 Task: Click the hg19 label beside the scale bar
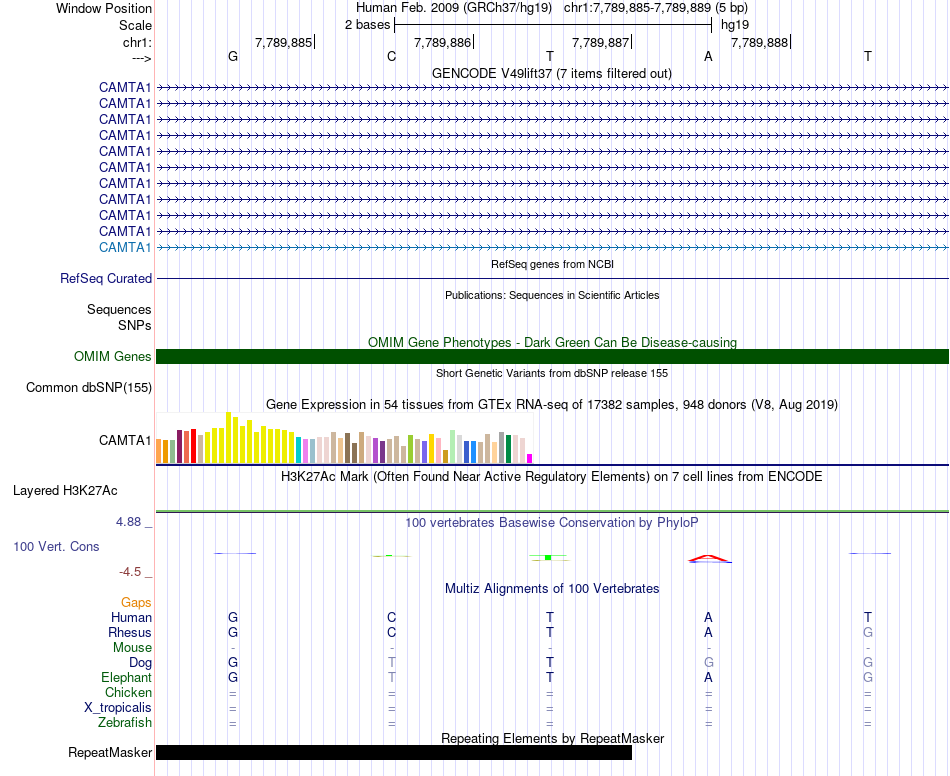pyautogui.click(x=735, y=25)
